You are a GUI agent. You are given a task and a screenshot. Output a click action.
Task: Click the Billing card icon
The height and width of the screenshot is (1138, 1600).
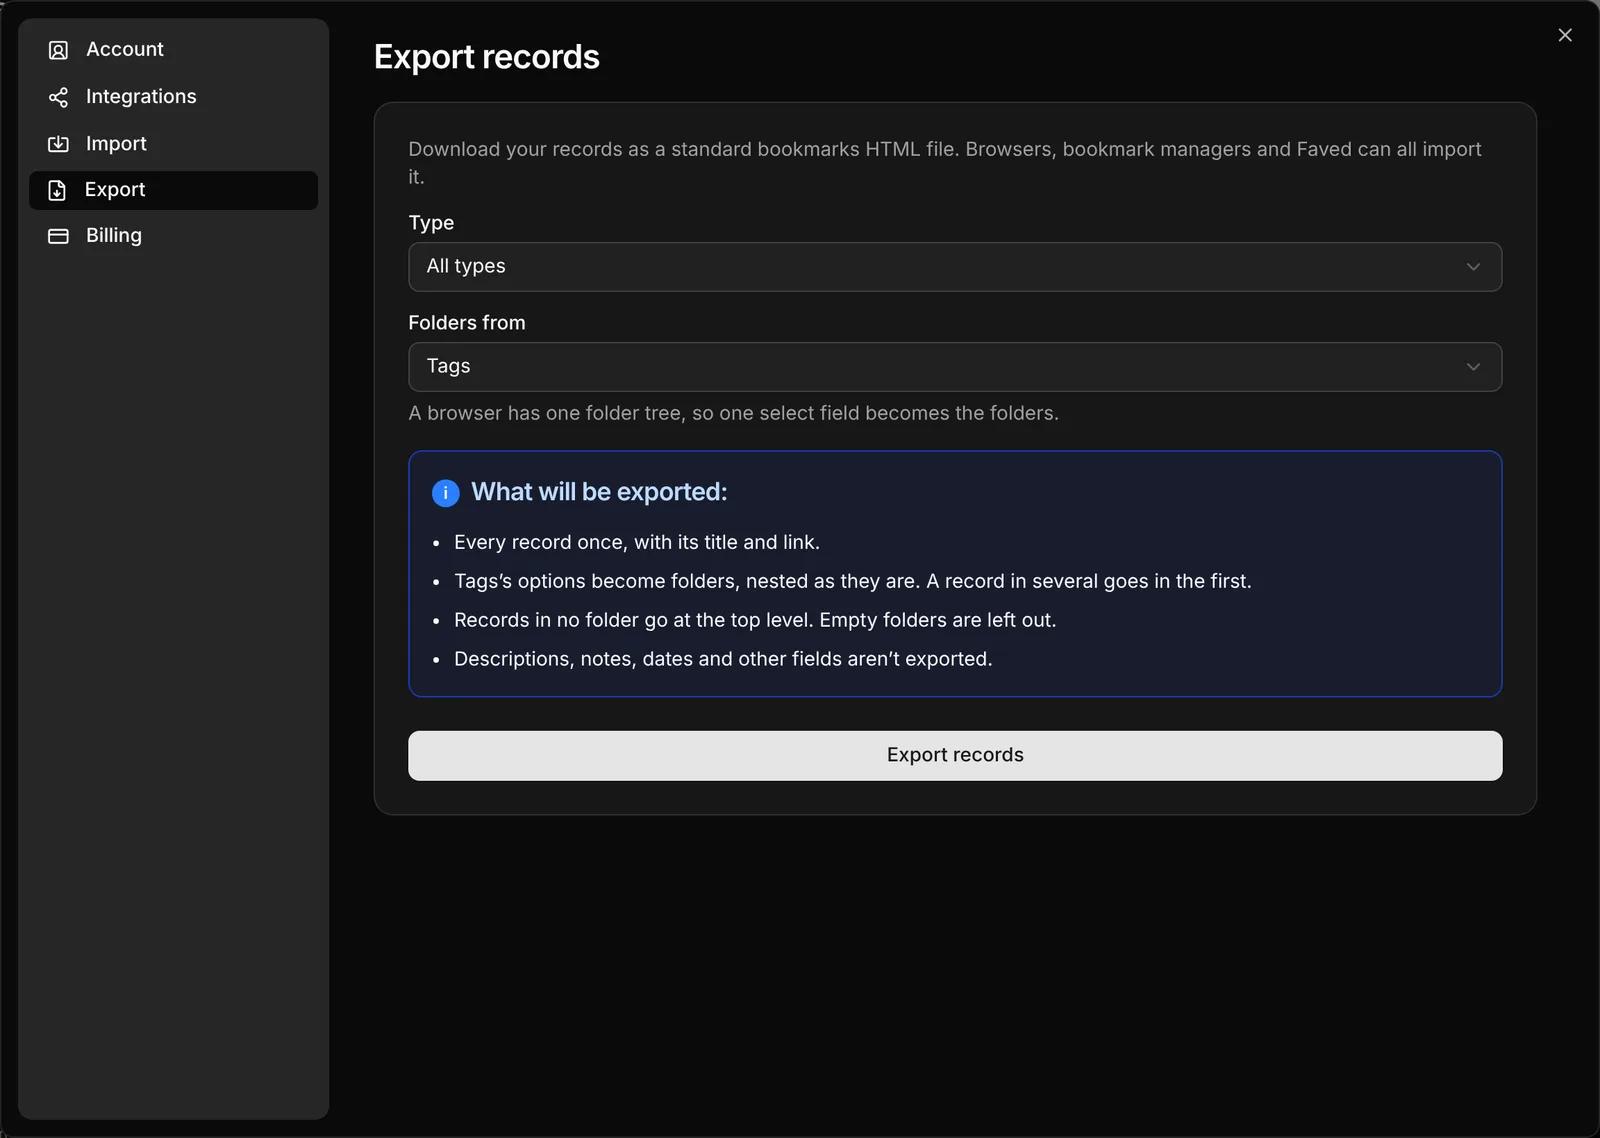coord(58,236)
